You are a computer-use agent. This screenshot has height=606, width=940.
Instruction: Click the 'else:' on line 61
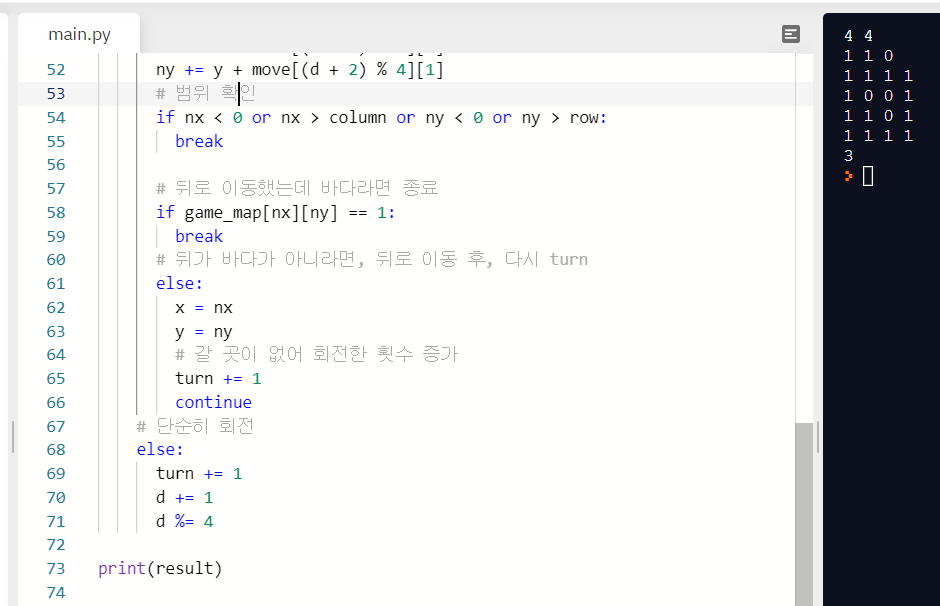(179, 284)
